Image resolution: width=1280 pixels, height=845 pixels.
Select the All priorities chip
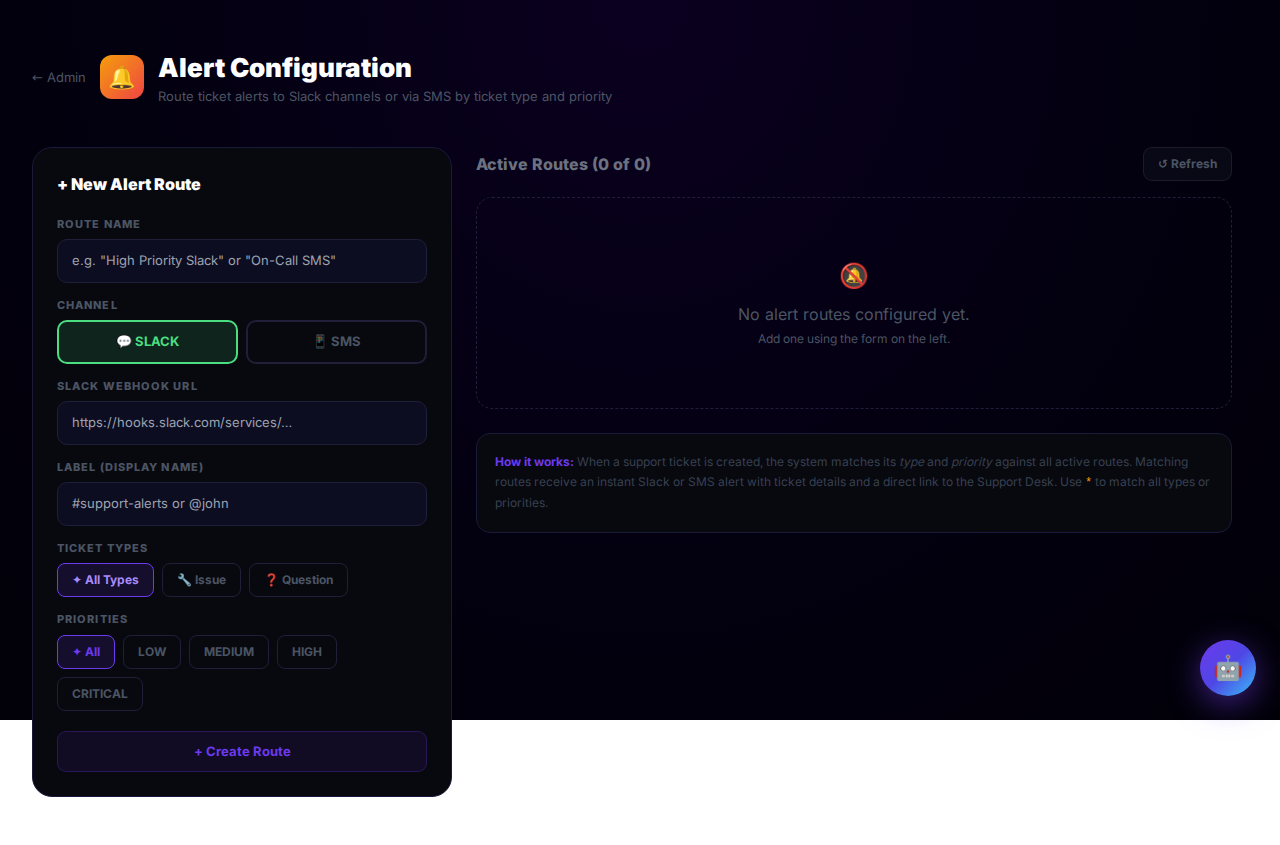click(86, 652)
